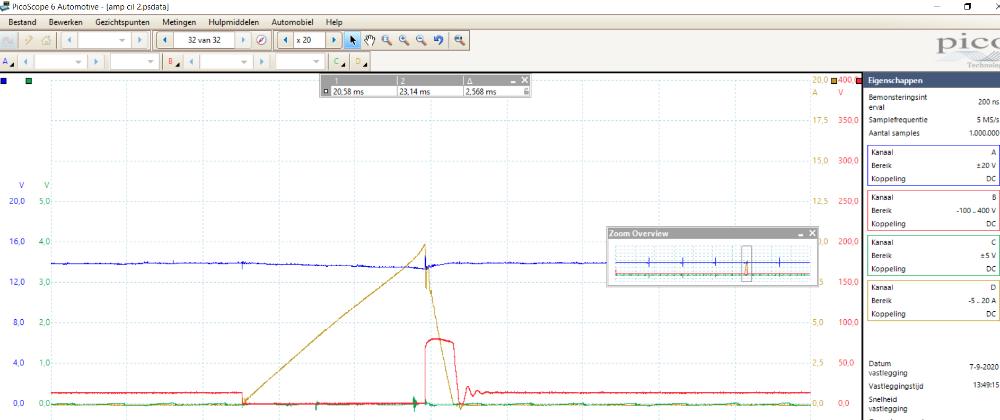Open the Automobiel menu
1000x420 pixels.
(293, 22)
